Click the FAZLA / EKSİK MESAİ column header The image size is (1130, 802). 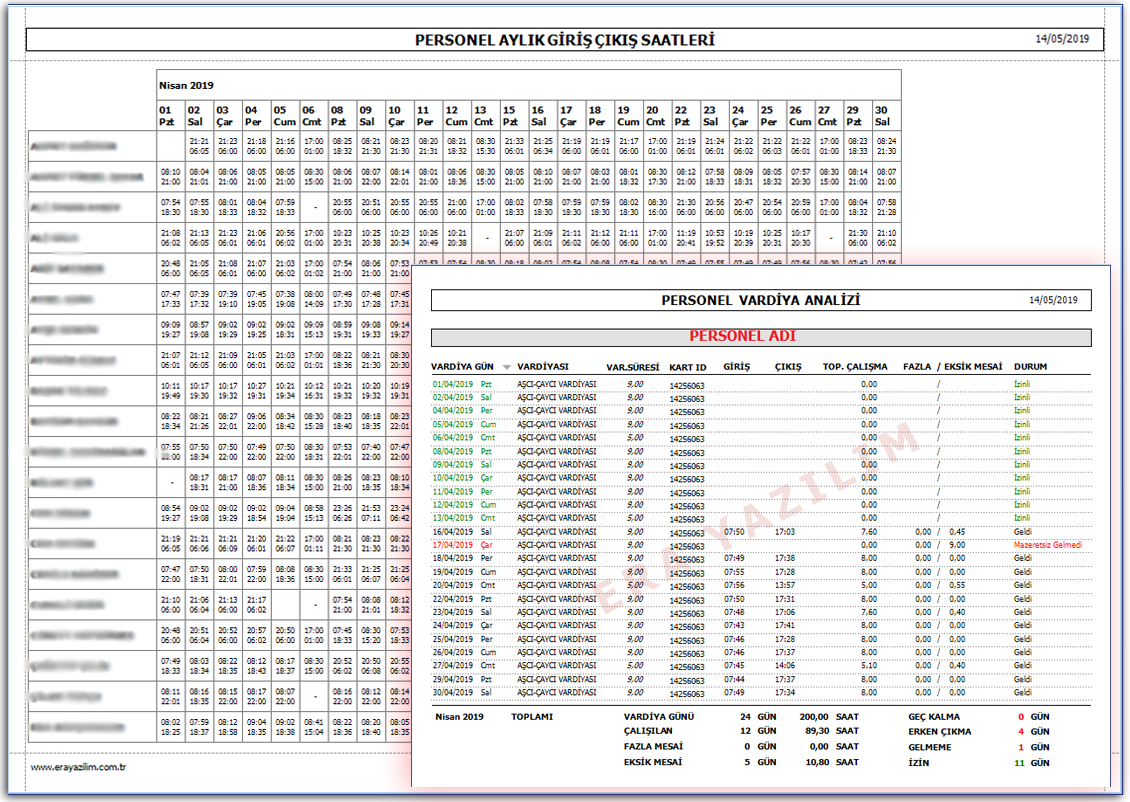951,367
